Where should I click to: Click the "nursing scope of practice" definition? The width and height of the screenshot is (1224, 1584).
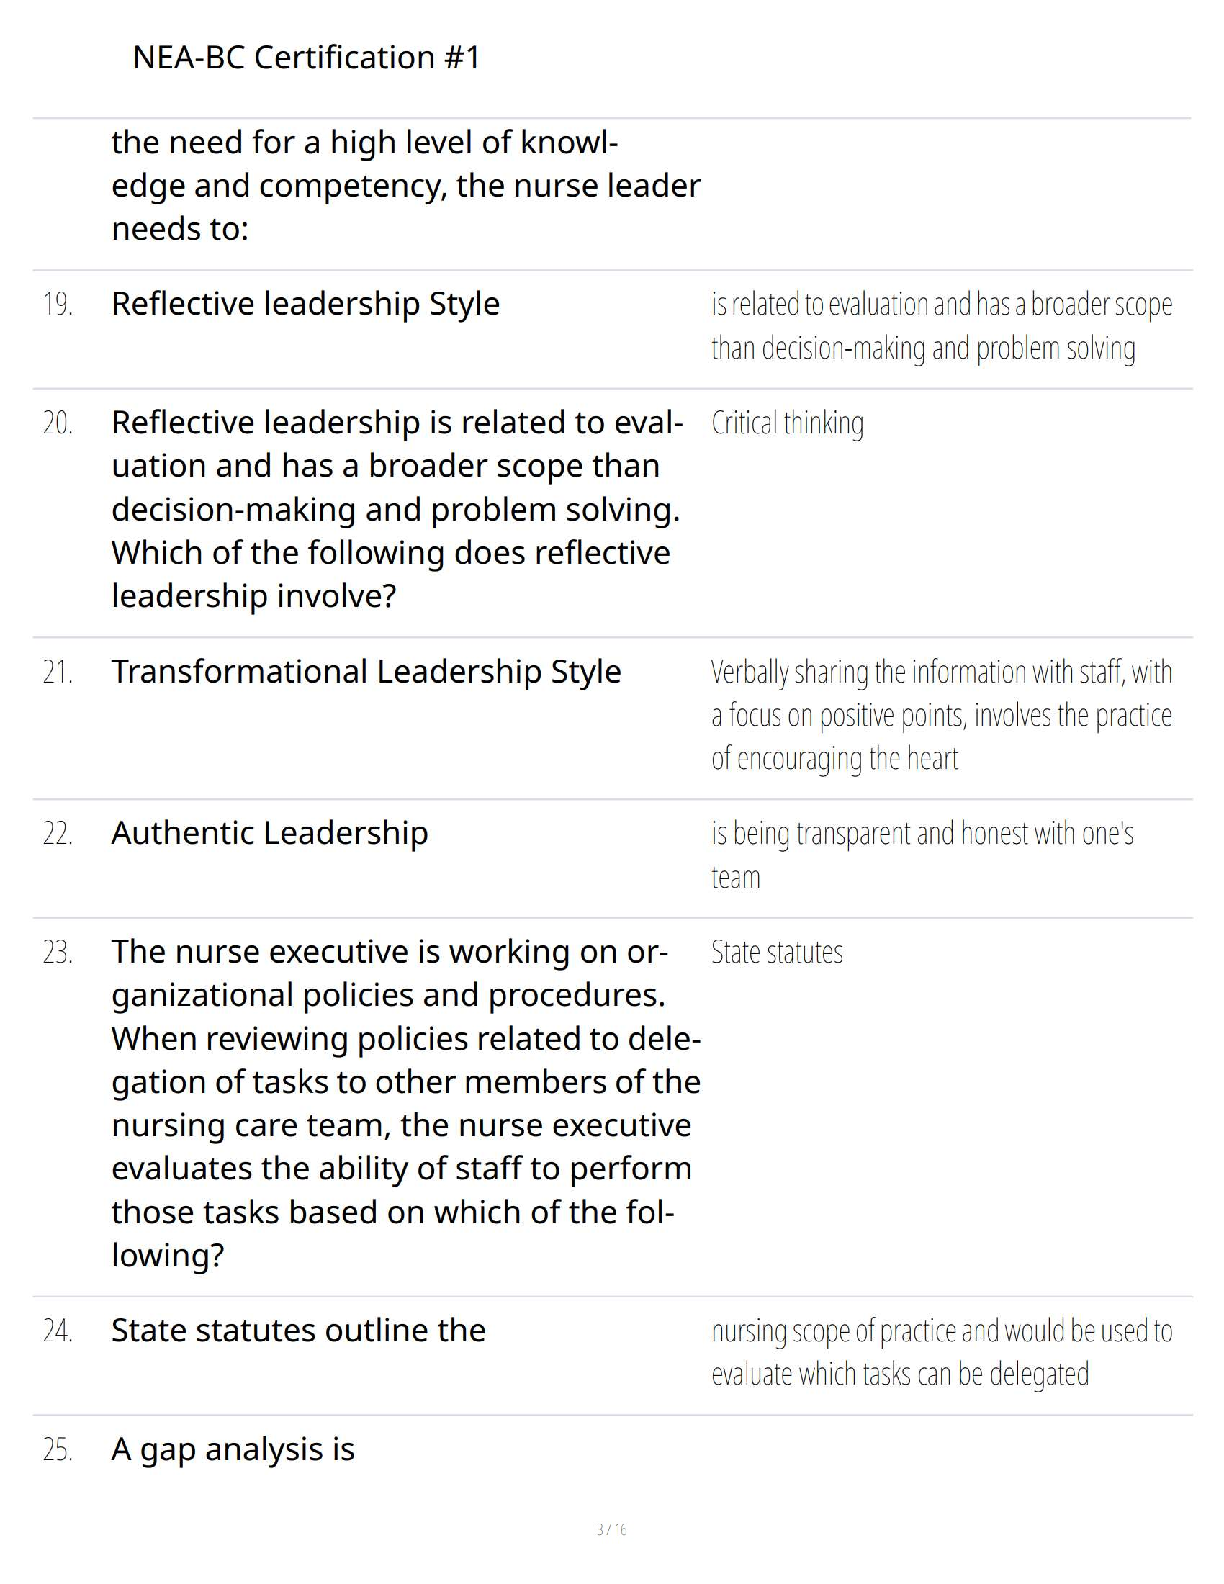coord(941,1353)
